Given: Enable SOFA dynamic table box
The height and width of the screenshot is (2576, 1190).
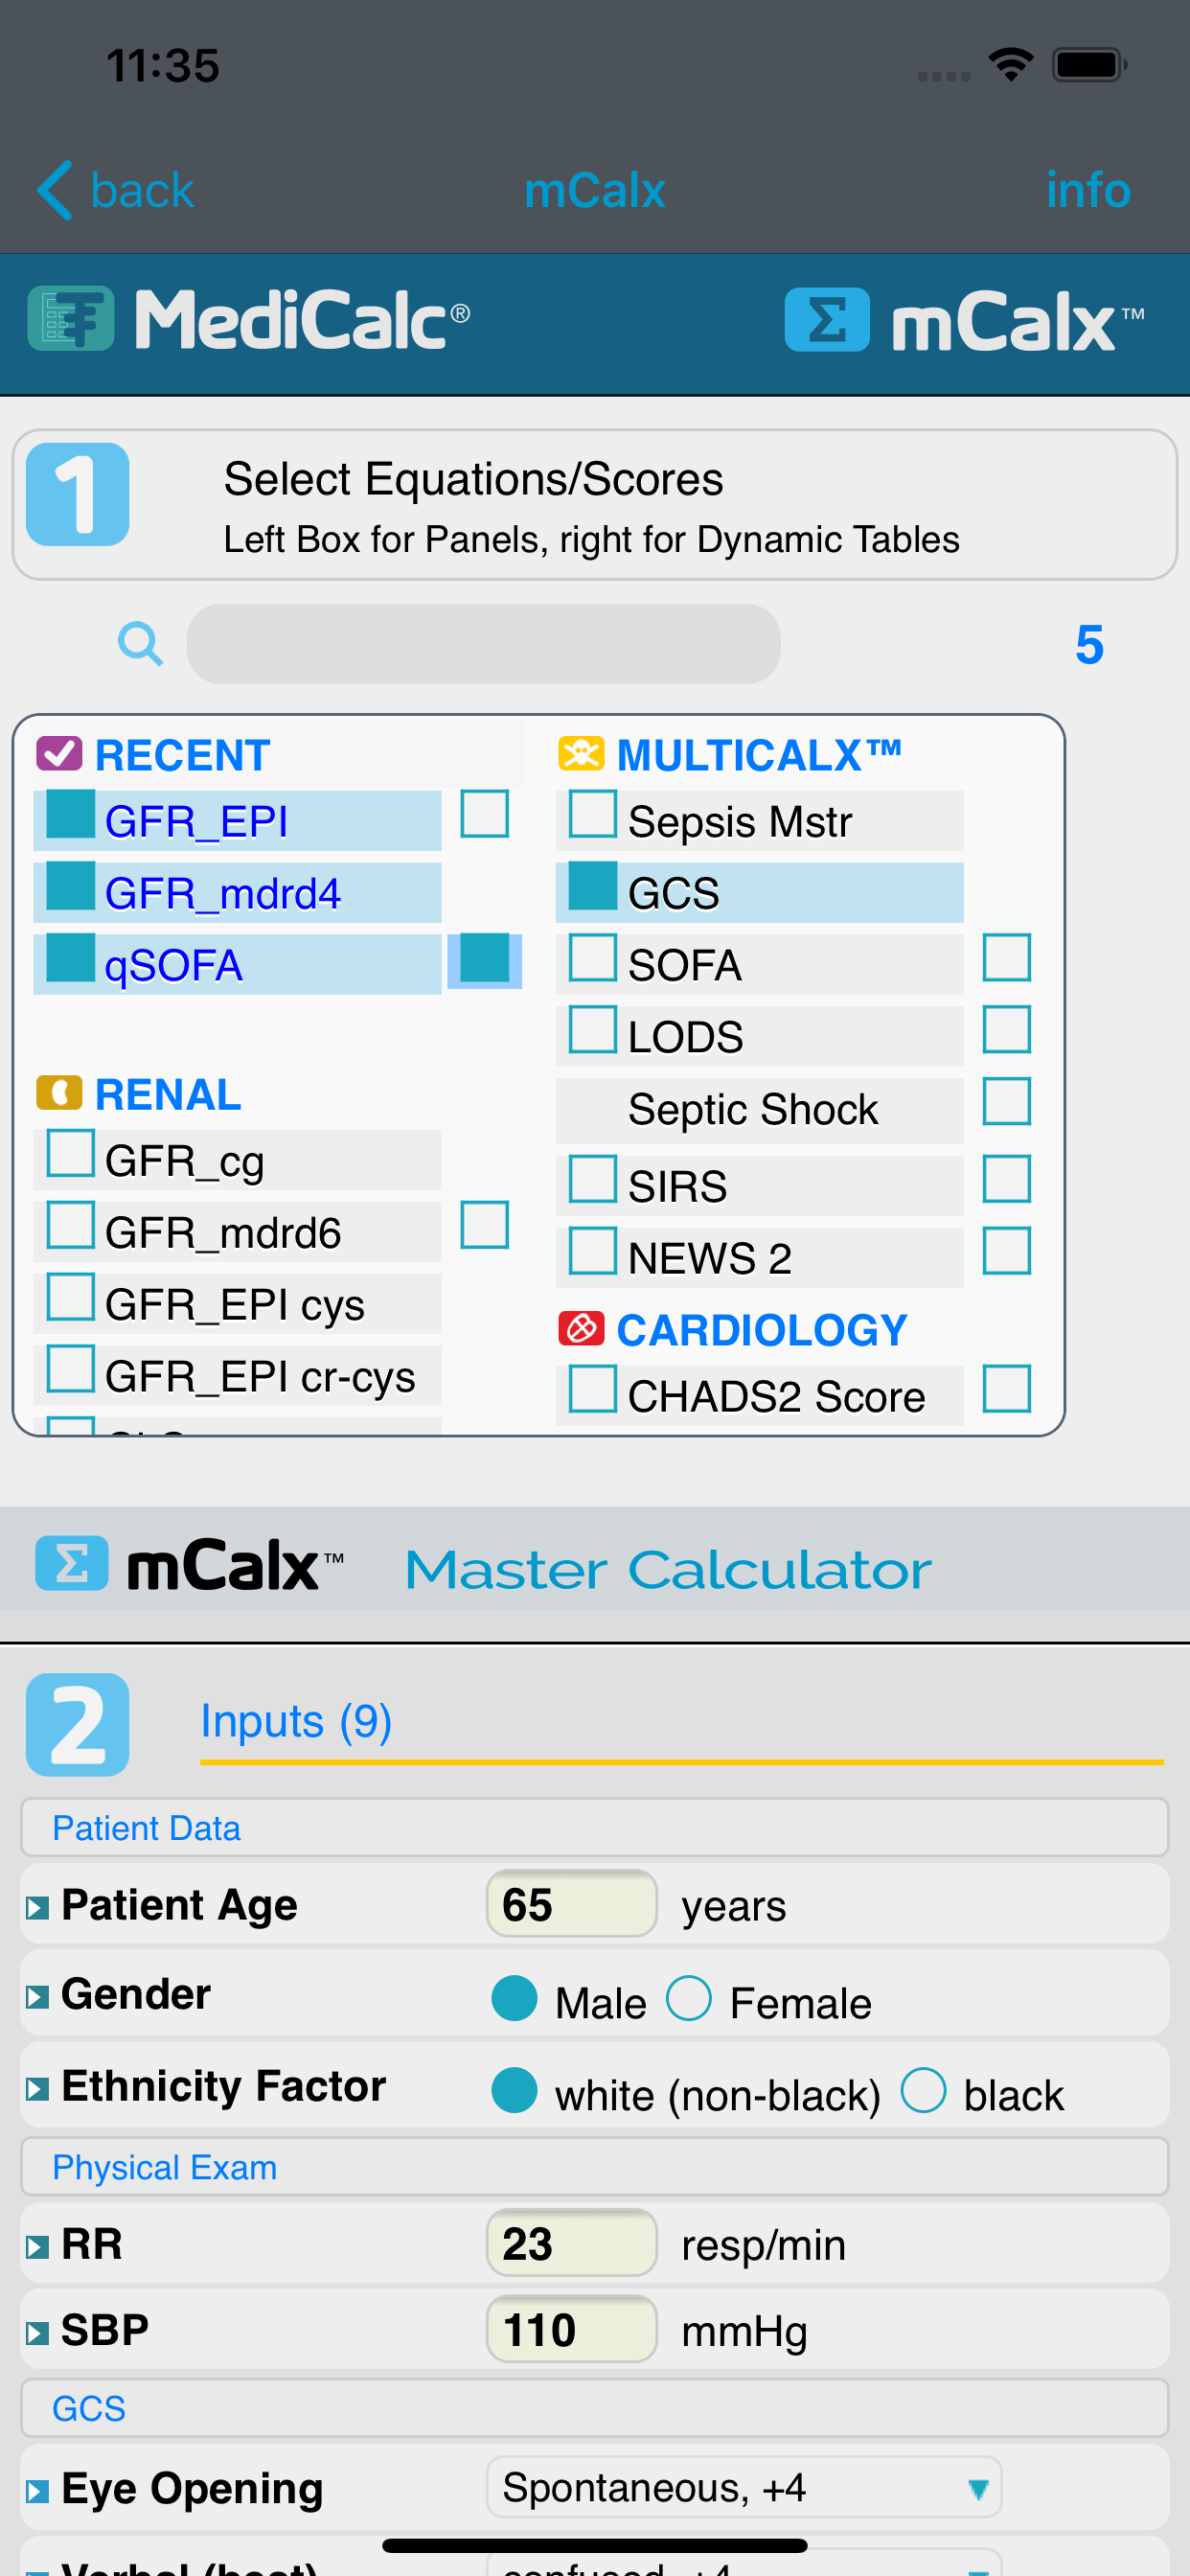Looking at the screenshot, I should 1007,957.
